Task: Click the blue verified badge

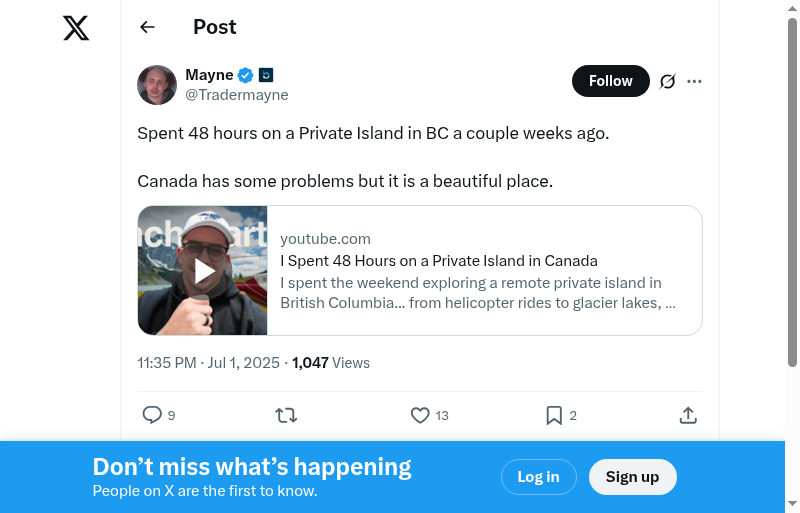Action: pyautogui.click(x=245, y=75)
